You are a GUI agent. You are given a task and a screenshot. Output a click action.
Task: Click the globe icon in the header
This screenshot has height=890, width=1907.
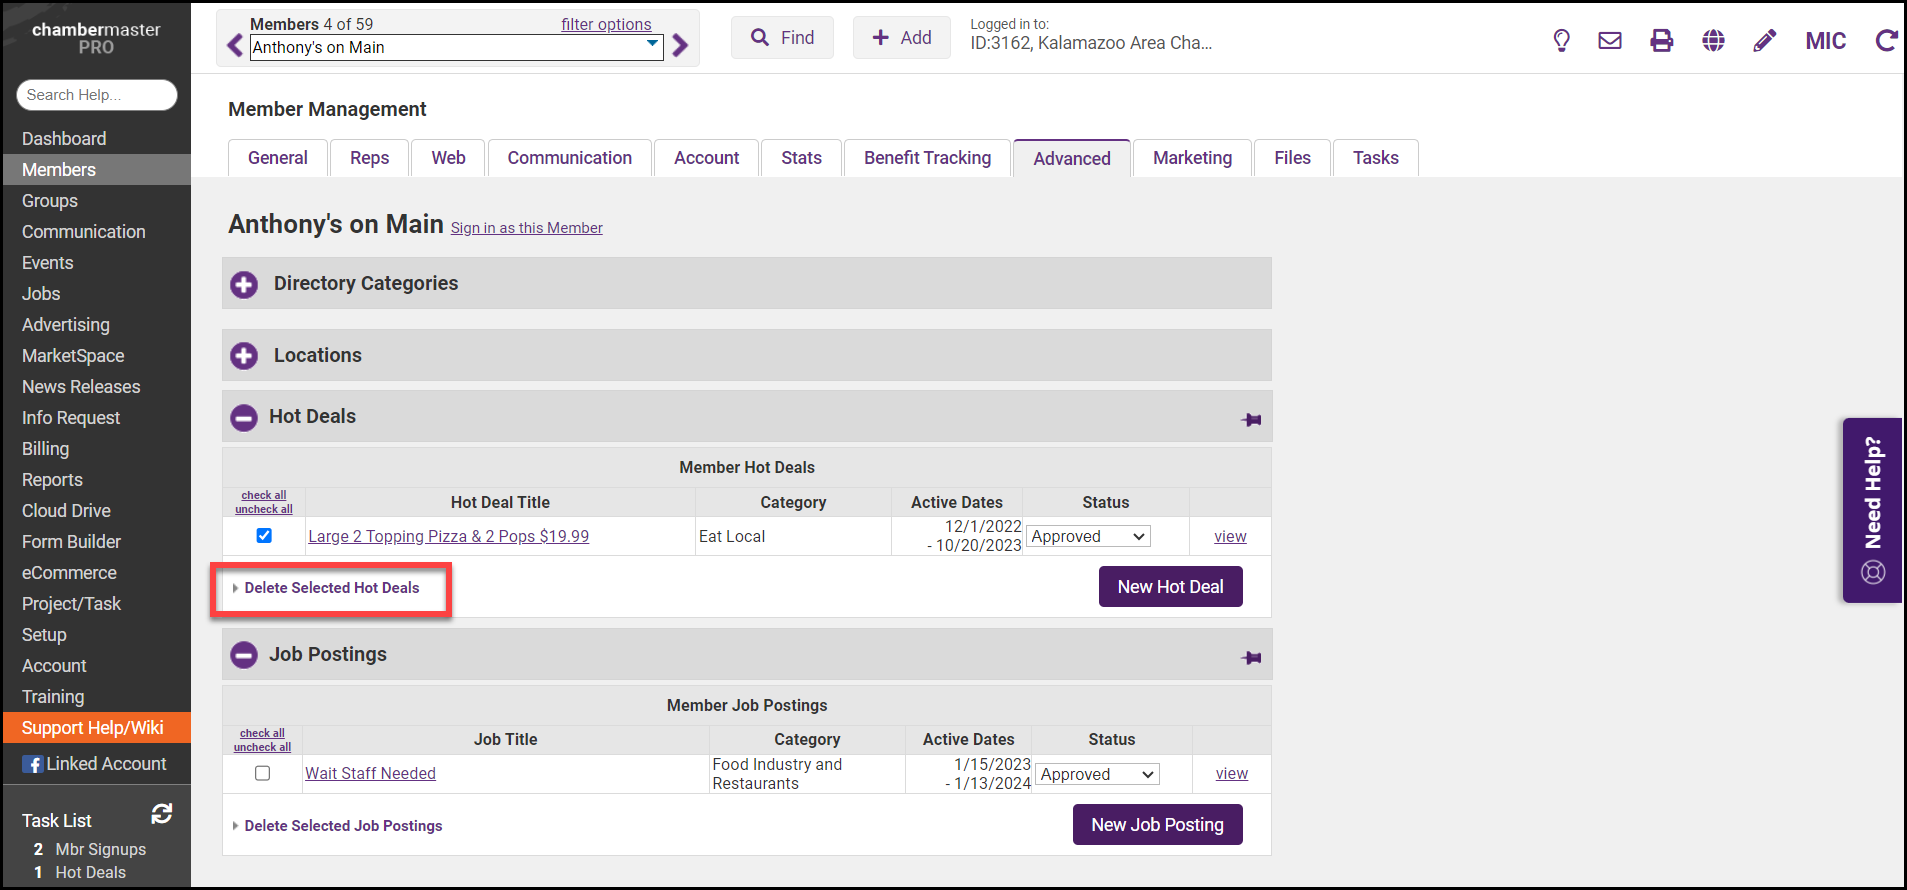(x=1714, y=40)
